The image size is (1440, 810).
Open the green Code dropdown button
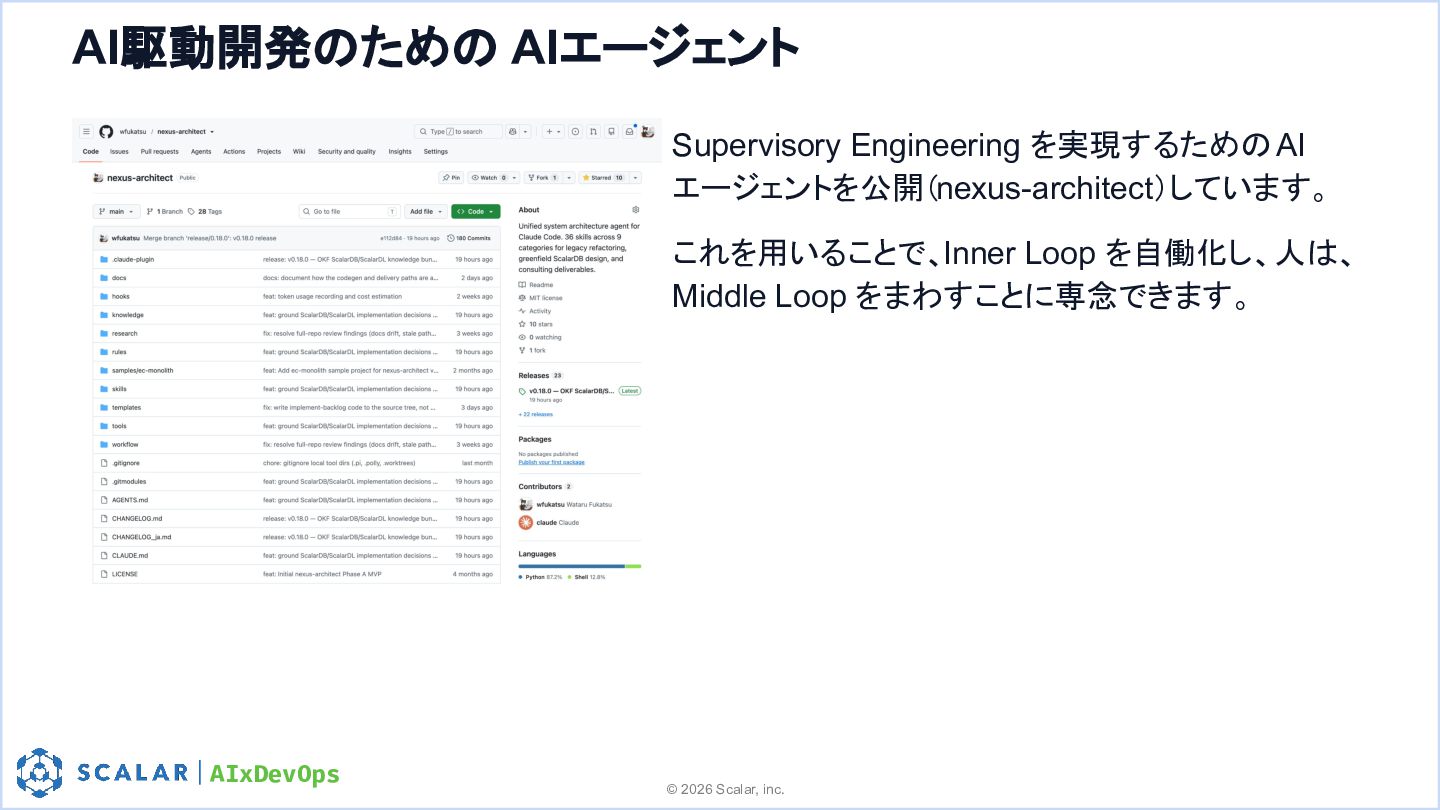(476, 212)
